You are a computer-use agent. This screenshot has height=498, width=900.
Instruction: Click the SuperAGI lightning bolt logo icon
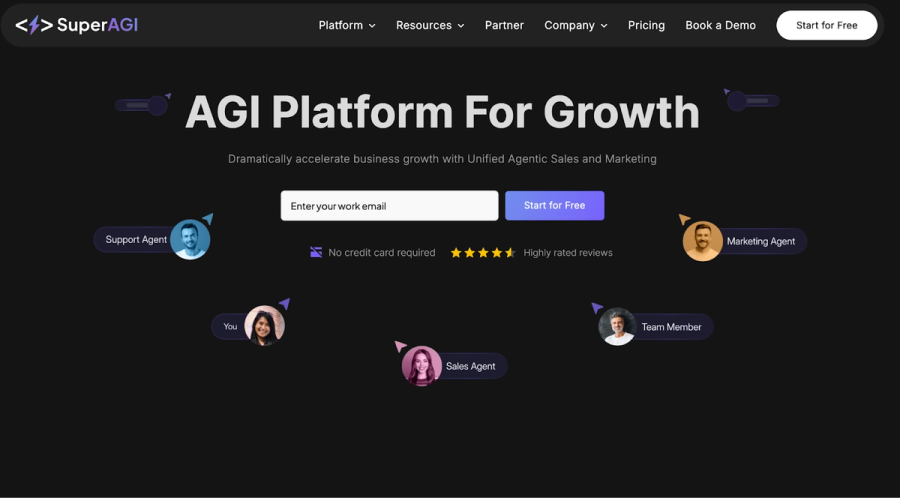[34, 25]
